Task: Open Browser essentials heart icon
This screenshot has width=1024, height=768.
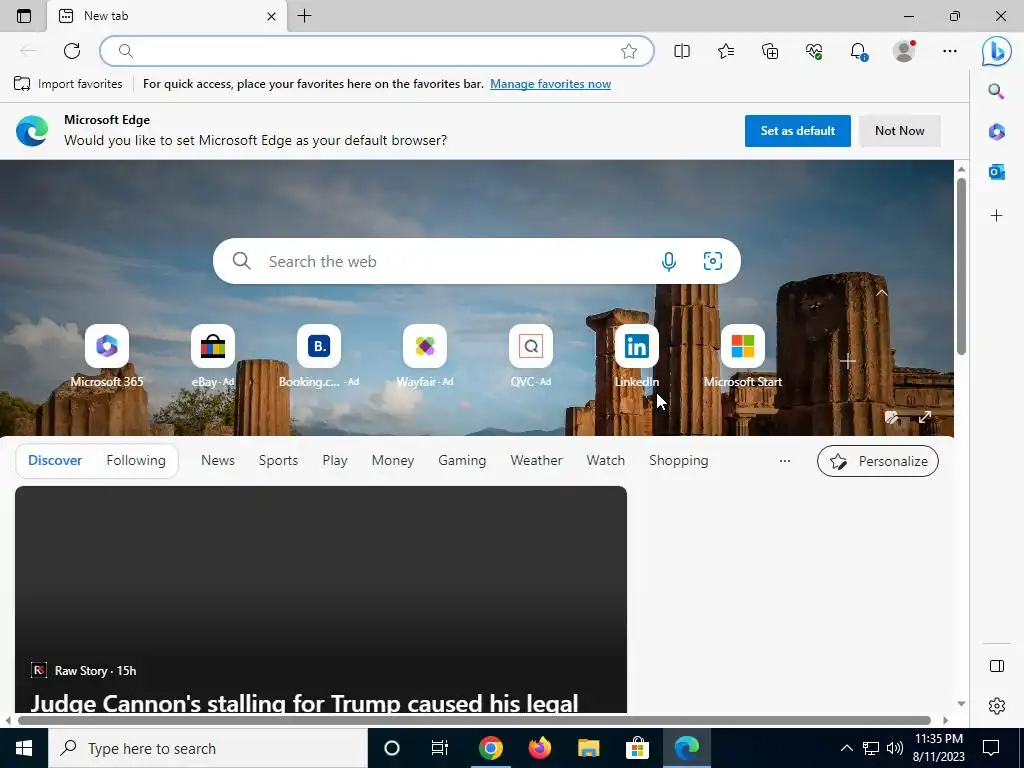Action: pos(814,51)
